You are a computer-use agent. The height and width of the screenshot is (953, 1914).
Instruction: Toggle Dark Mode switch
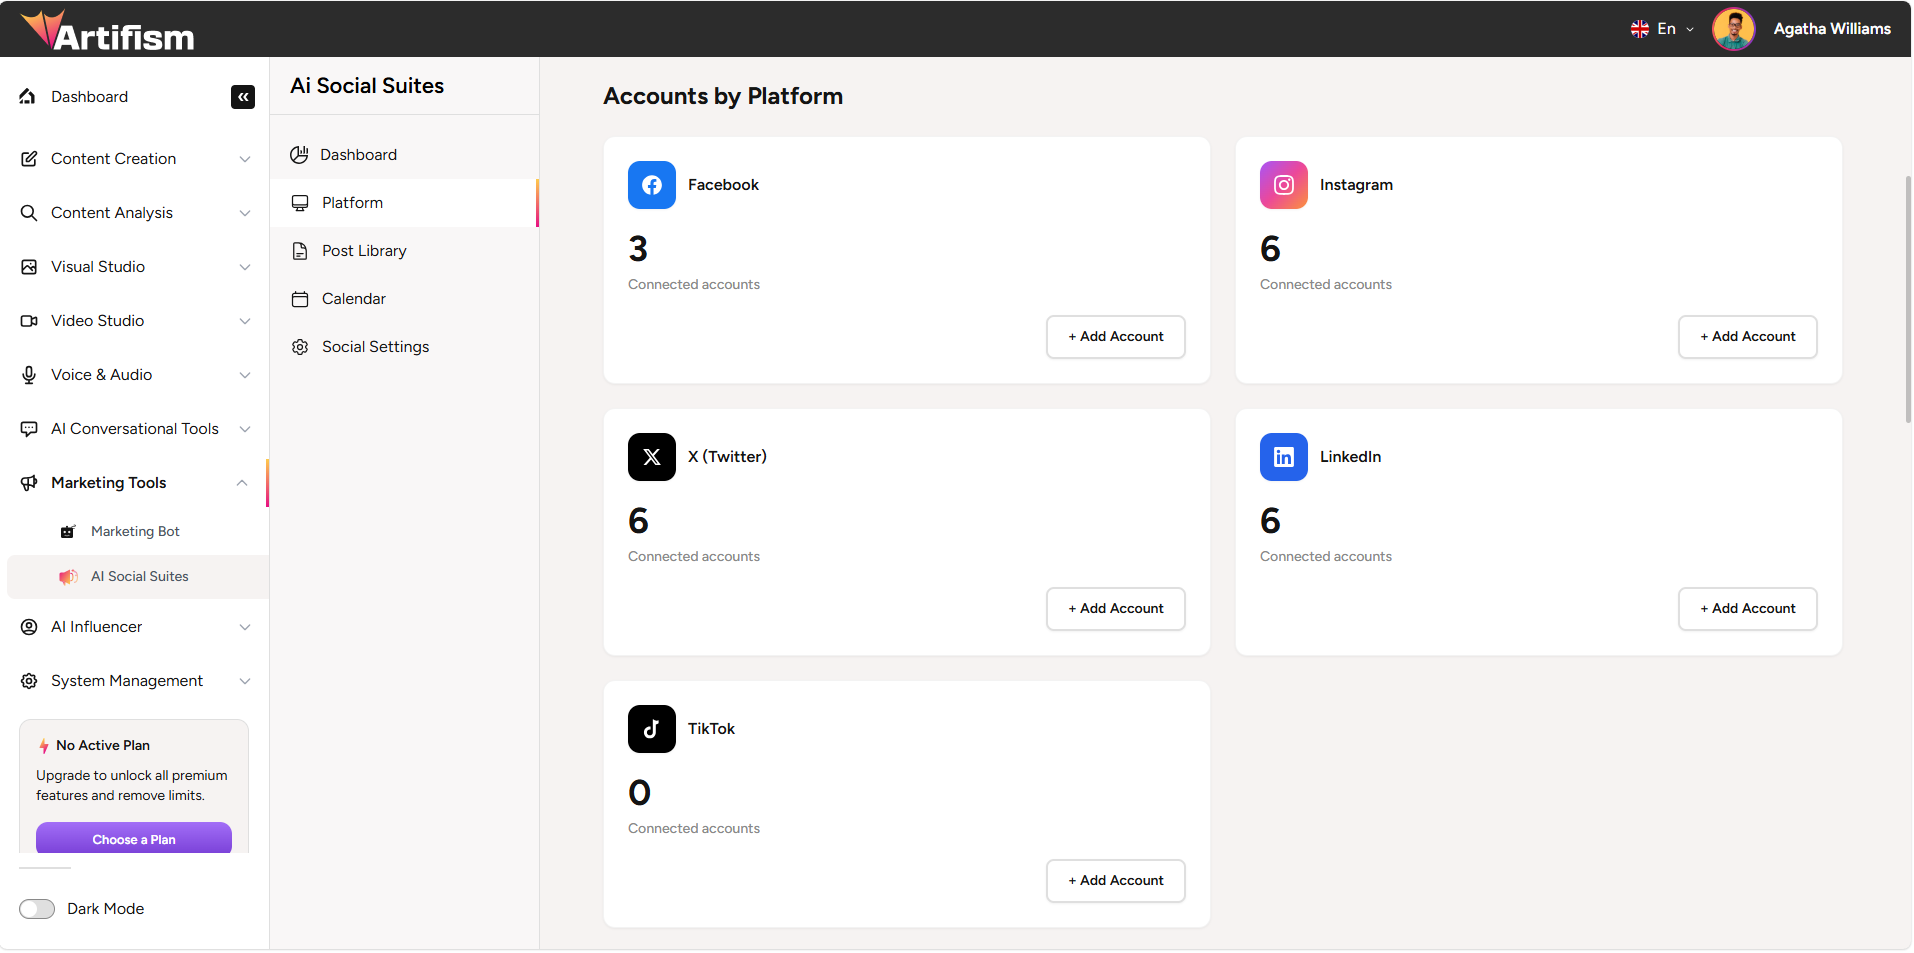pyautogui.click(x=37, y=909)
